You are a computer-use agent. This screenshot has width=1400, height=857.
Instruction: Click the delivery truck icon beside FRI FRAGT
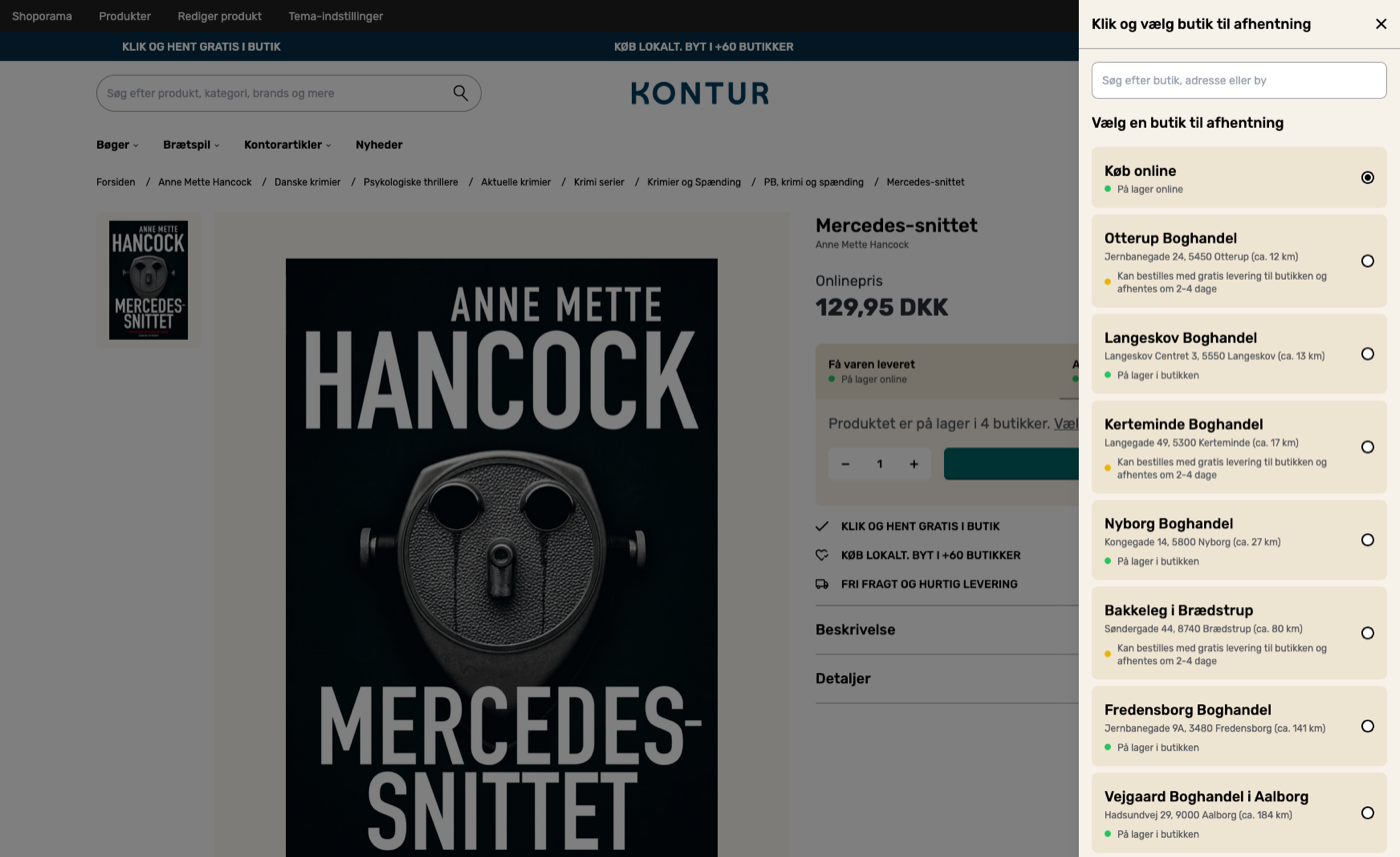(822, 584)
